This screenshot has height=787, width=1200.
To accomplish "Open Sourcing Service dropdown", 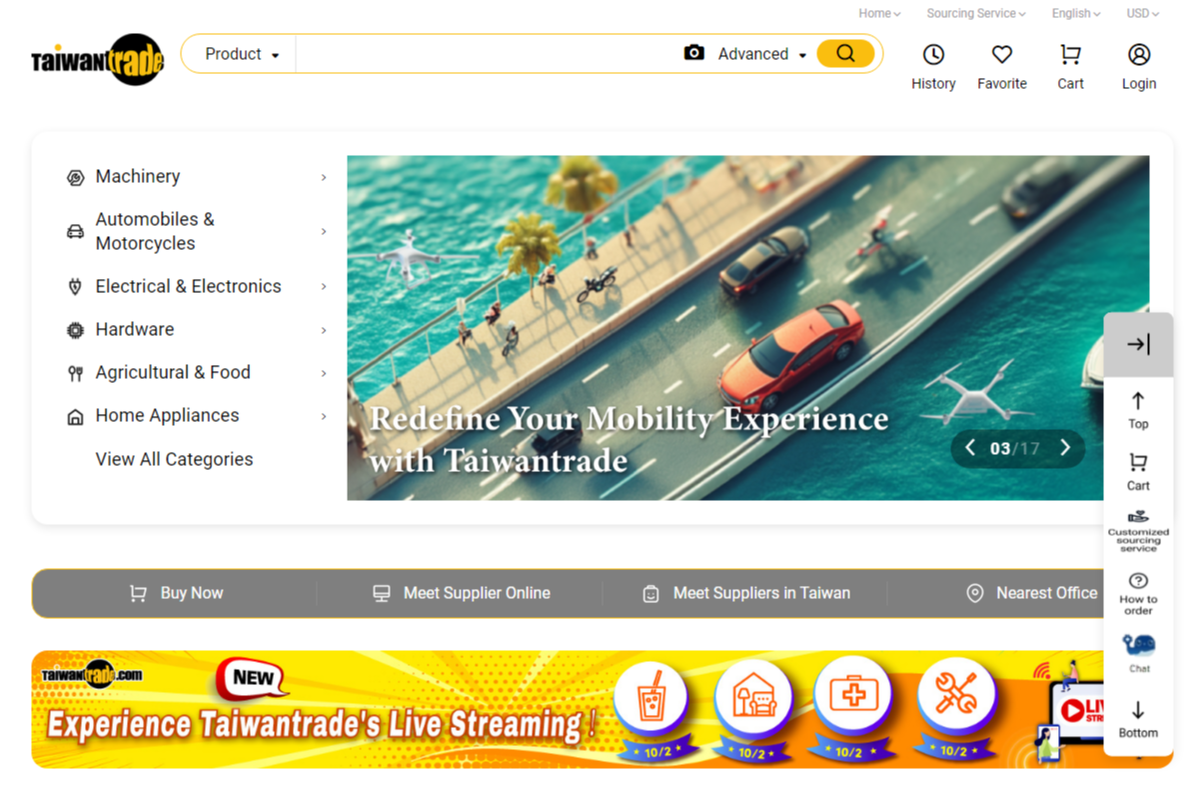I will 976,13.
